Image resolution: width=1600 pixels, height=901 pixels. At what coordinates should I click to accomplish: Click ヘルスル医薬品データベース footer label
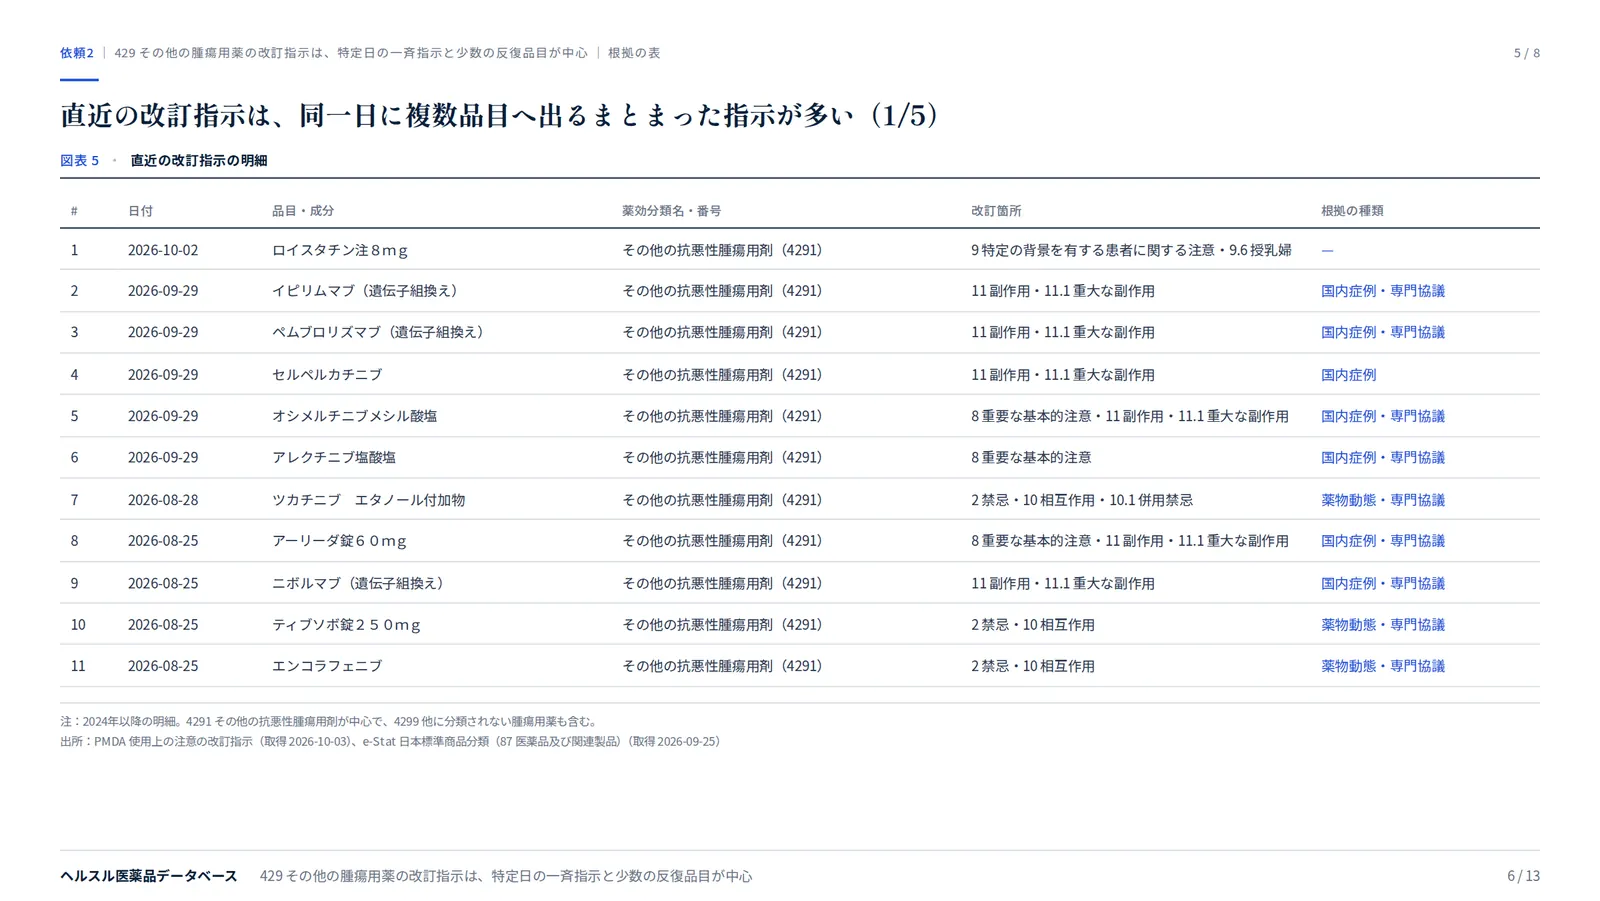pyautogui.click(x=149, y=876)
